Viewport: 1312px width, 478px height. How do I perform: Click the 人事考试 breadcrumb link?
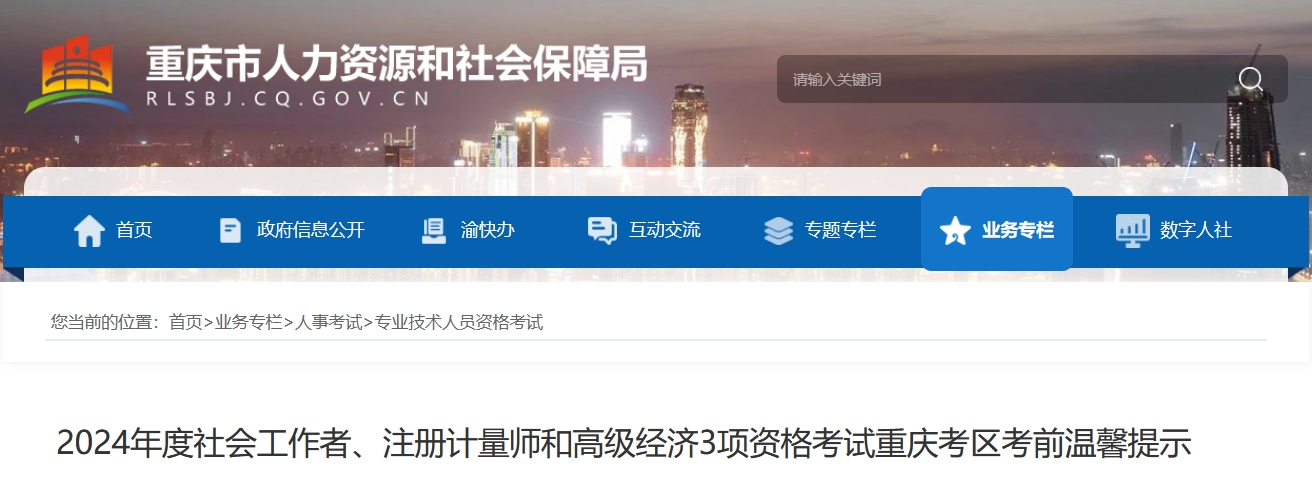click(x=328, y=322)
